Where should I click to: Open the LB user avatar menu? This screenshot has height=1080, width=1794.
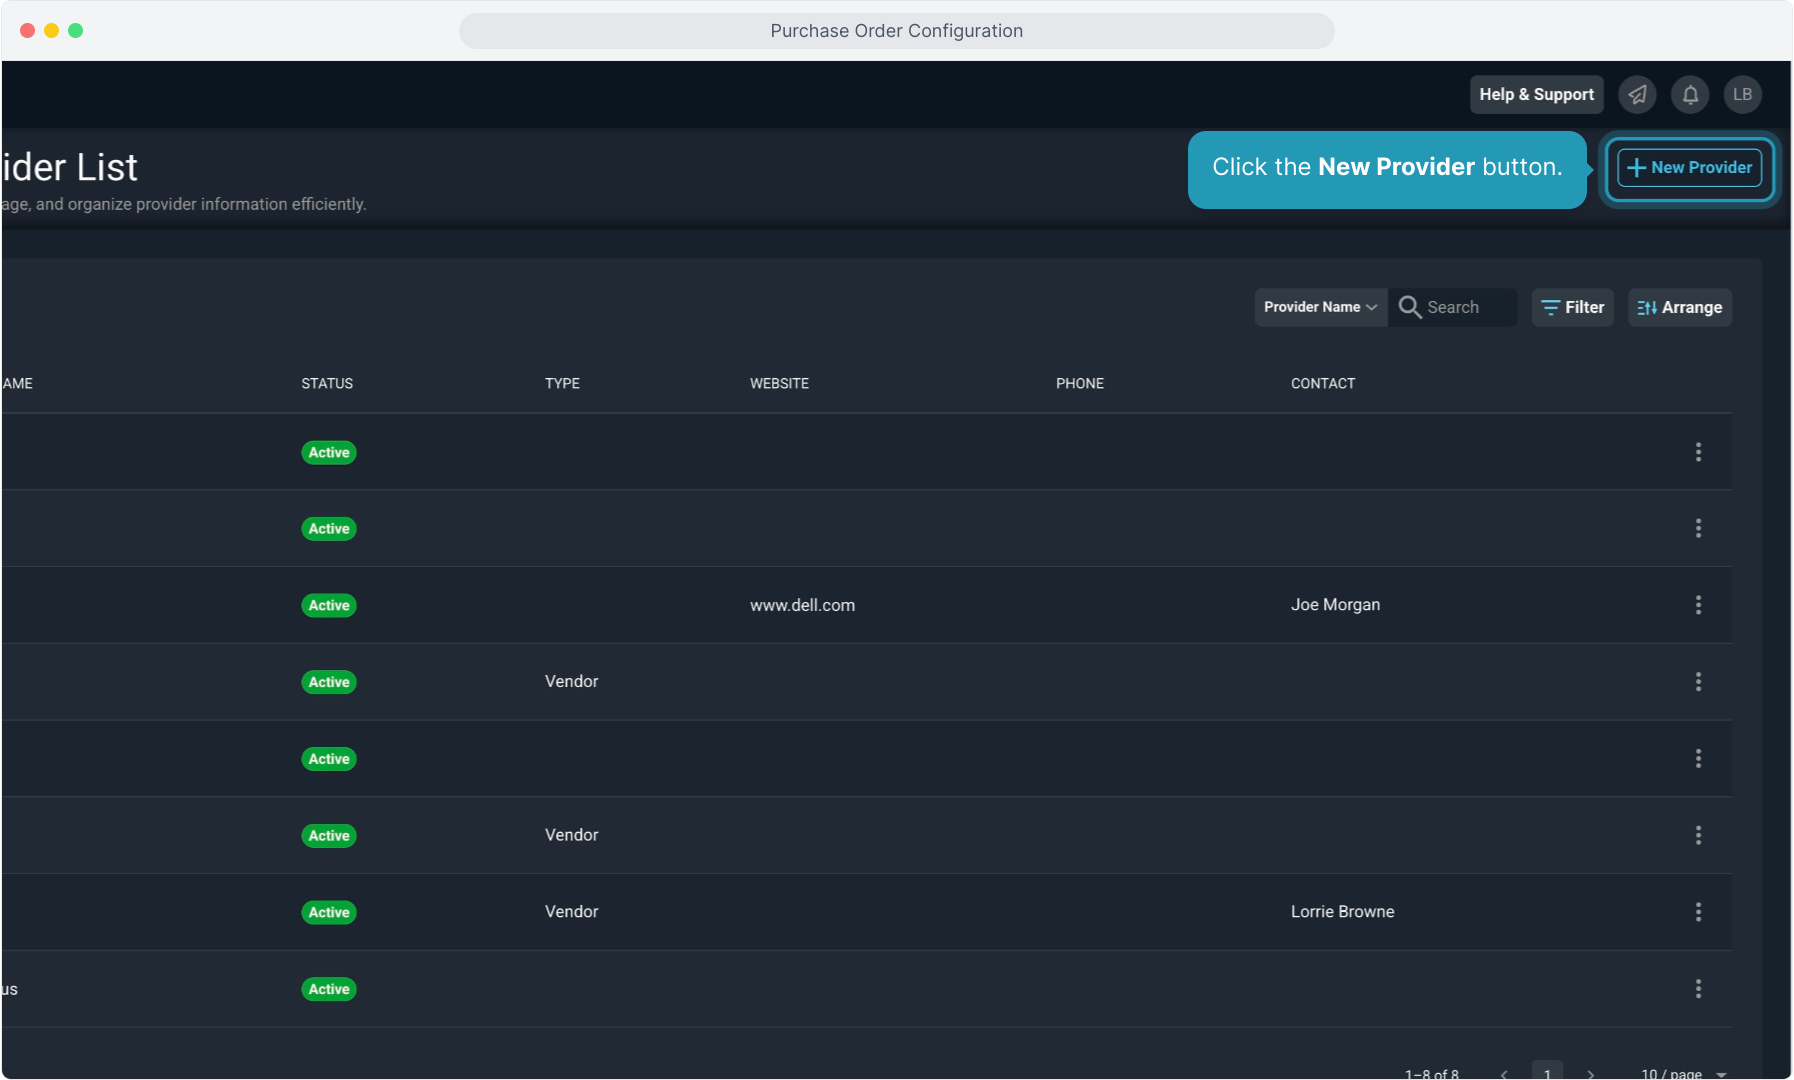tap(1742, 95)
